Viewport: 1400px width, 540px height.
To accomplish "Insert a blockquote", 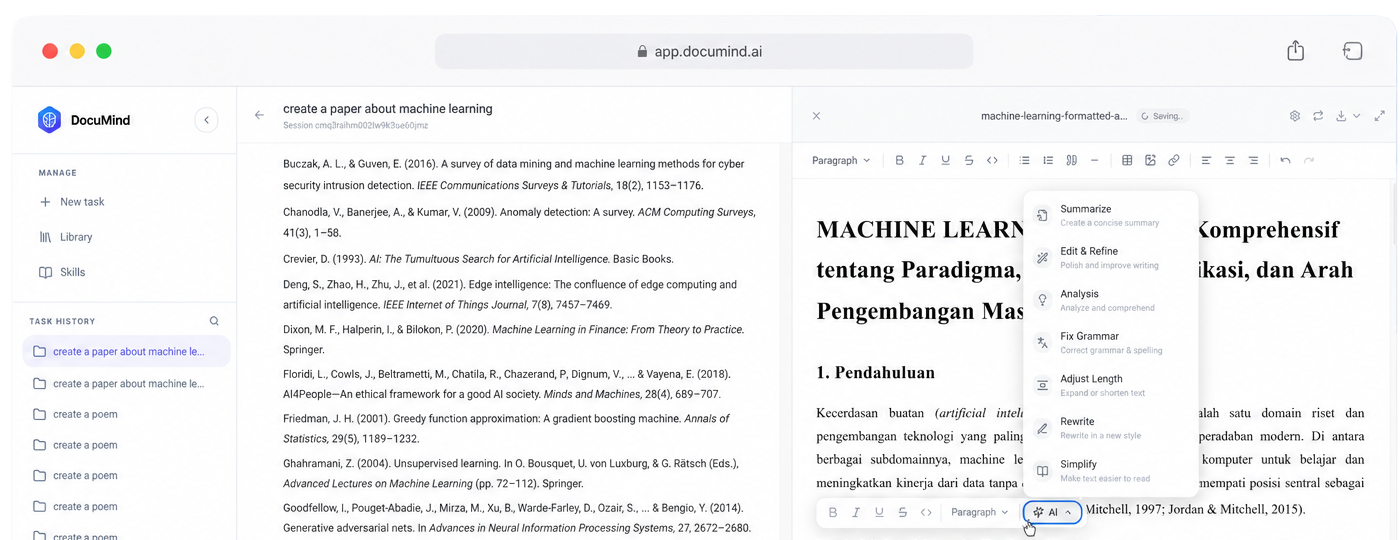I will (x=1071, y=160).
